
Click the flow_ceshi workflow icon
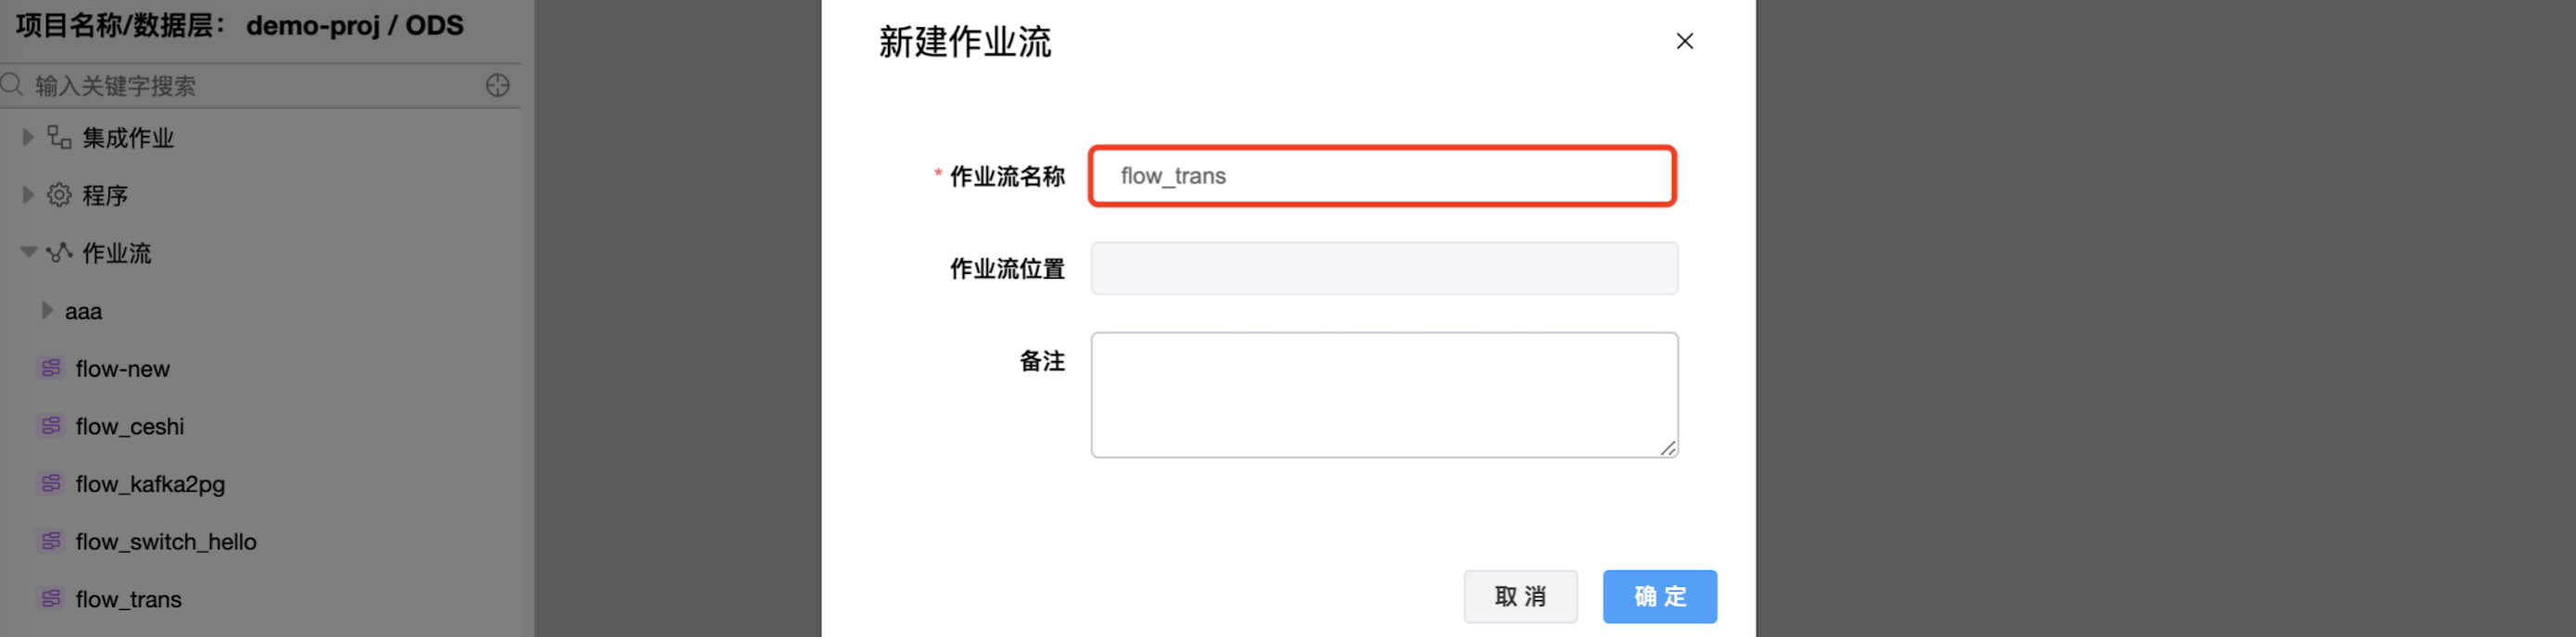[51, 427]
